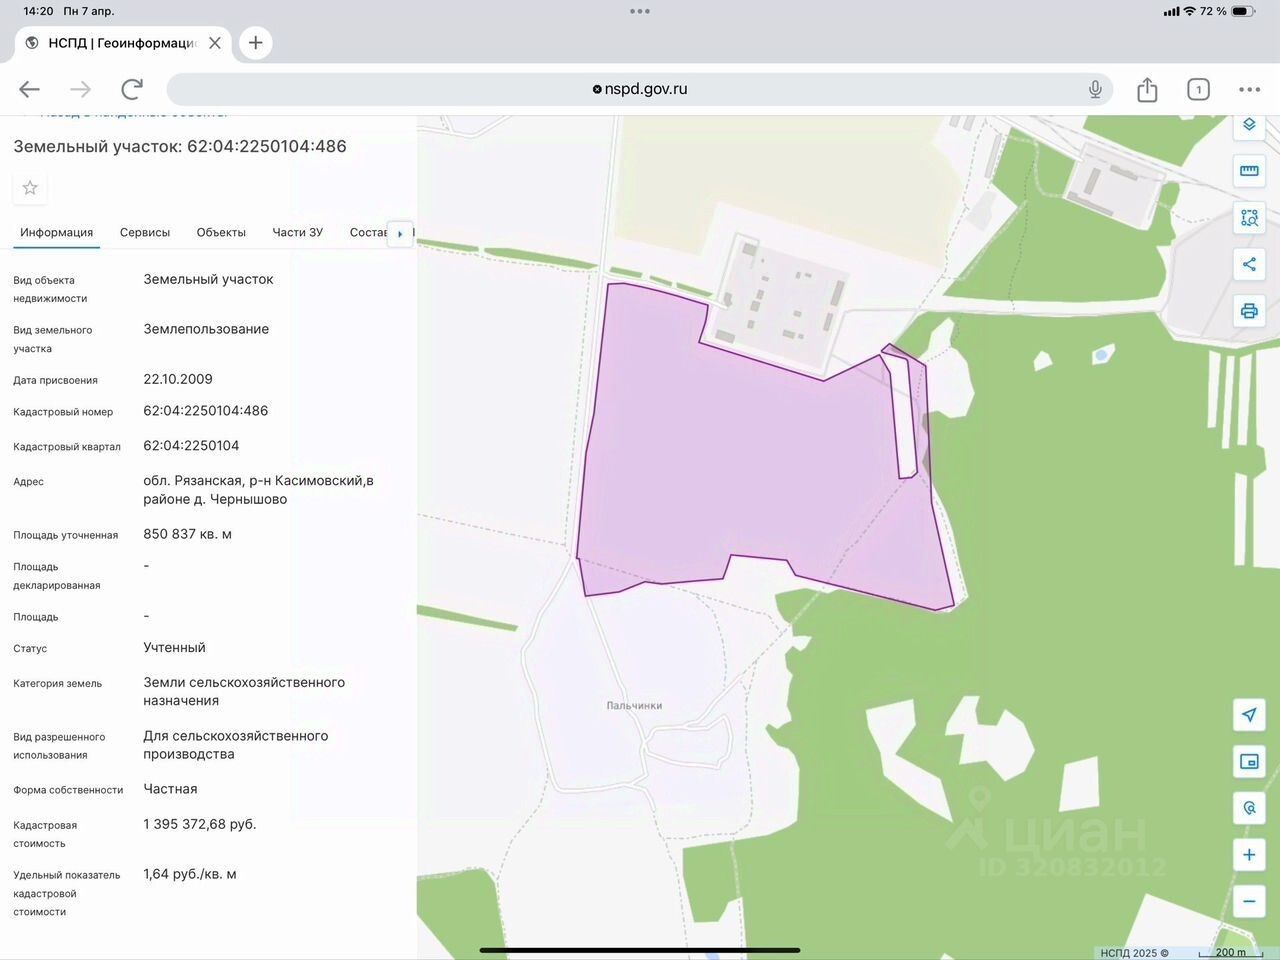Zoom in on the map
Screen dimensions: 1280x960
pyautogui.click(x=1249, y=855)
